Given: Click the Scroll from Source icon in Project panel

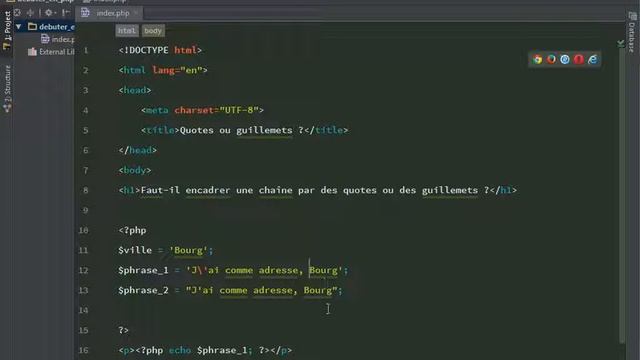Looking at the screenshot, I should 17,13.
